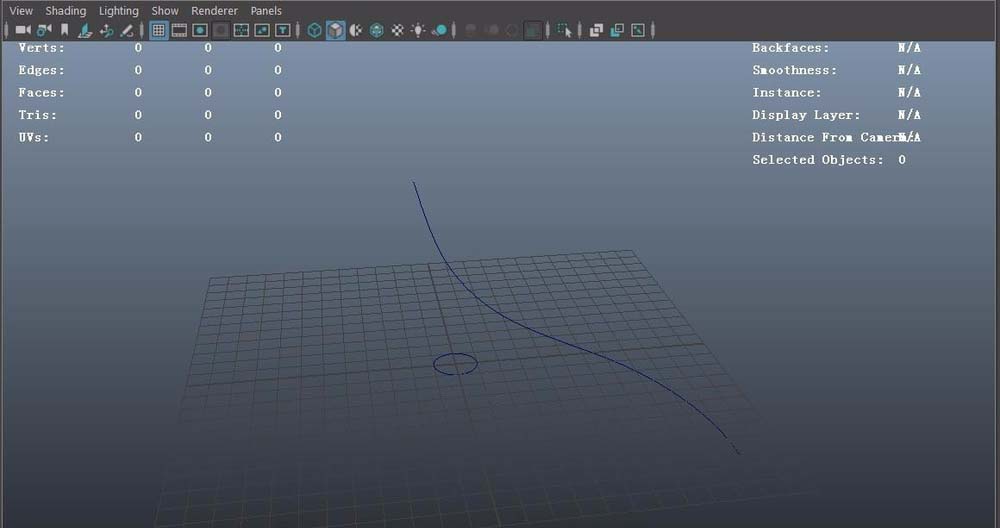Enable Wireframe display mode

click(314, 30)
